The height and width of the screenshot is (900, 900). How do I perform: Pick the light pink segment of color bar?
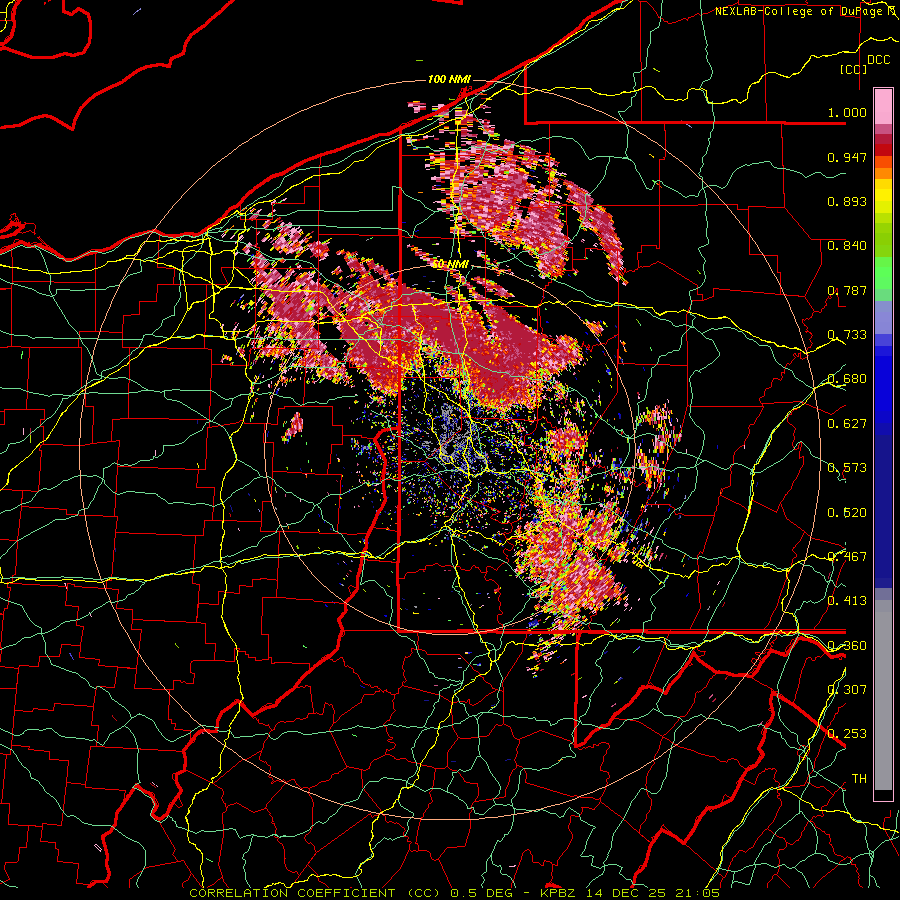coord(883,106)
